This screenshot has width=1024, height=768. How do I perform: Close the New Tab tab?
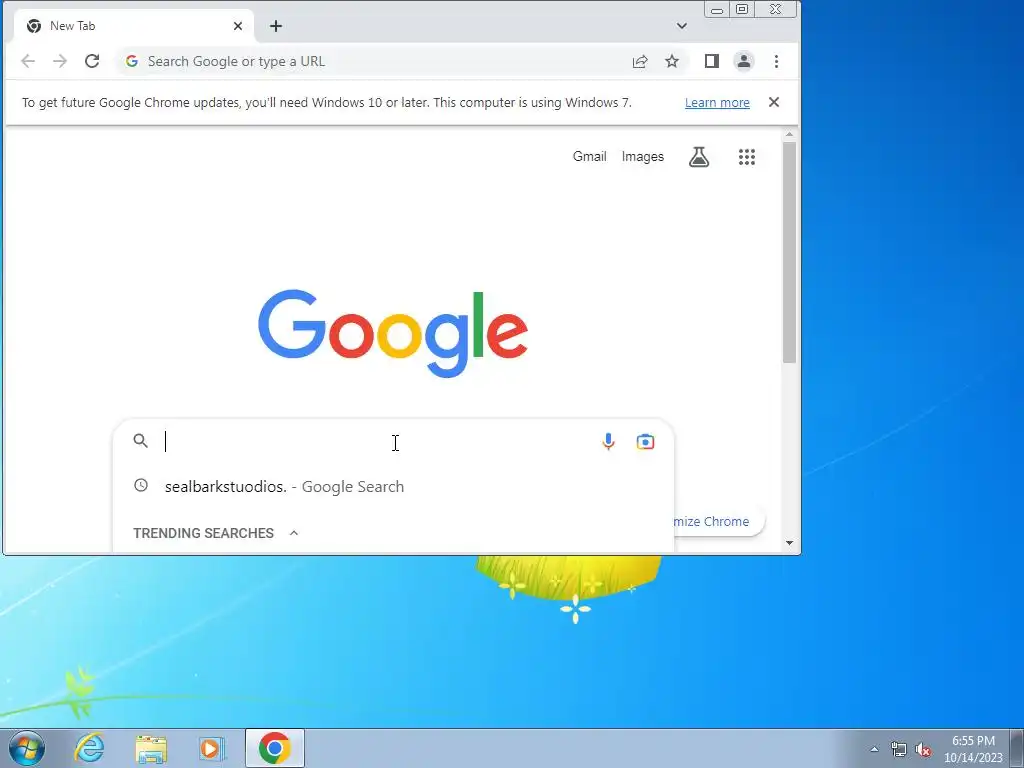(x=238, y=26)
